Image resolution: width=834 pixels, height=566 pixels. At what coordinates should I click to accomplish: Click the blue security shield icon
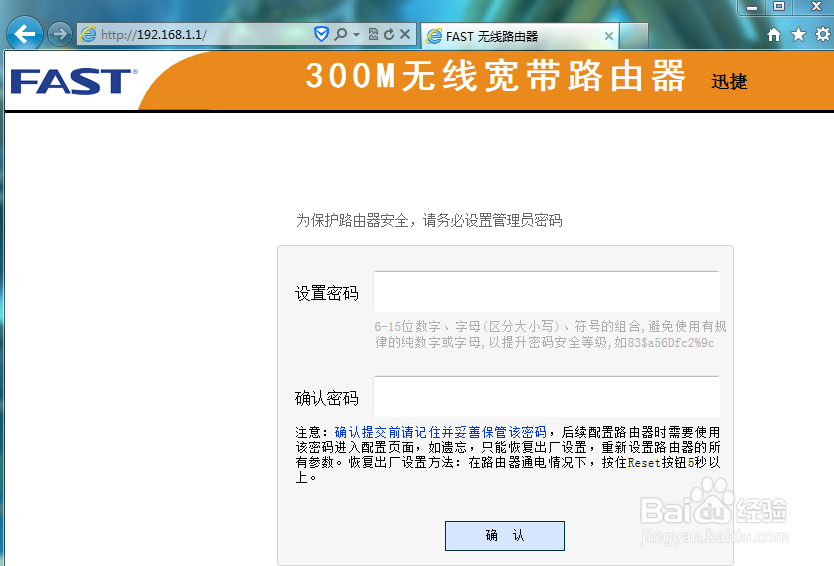321,34
